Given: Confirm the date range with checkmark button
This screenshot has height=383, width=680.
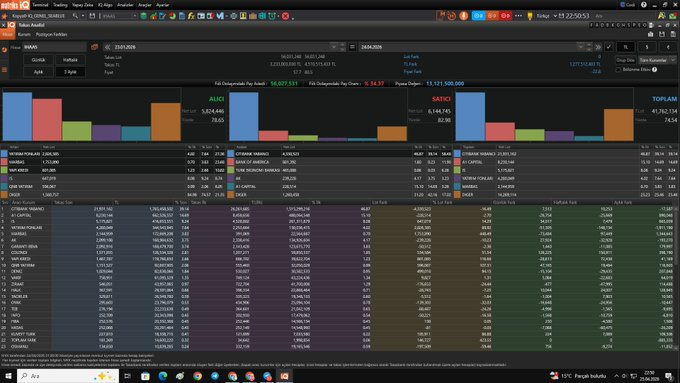Looking at the screenshot, I should (609, 47).
